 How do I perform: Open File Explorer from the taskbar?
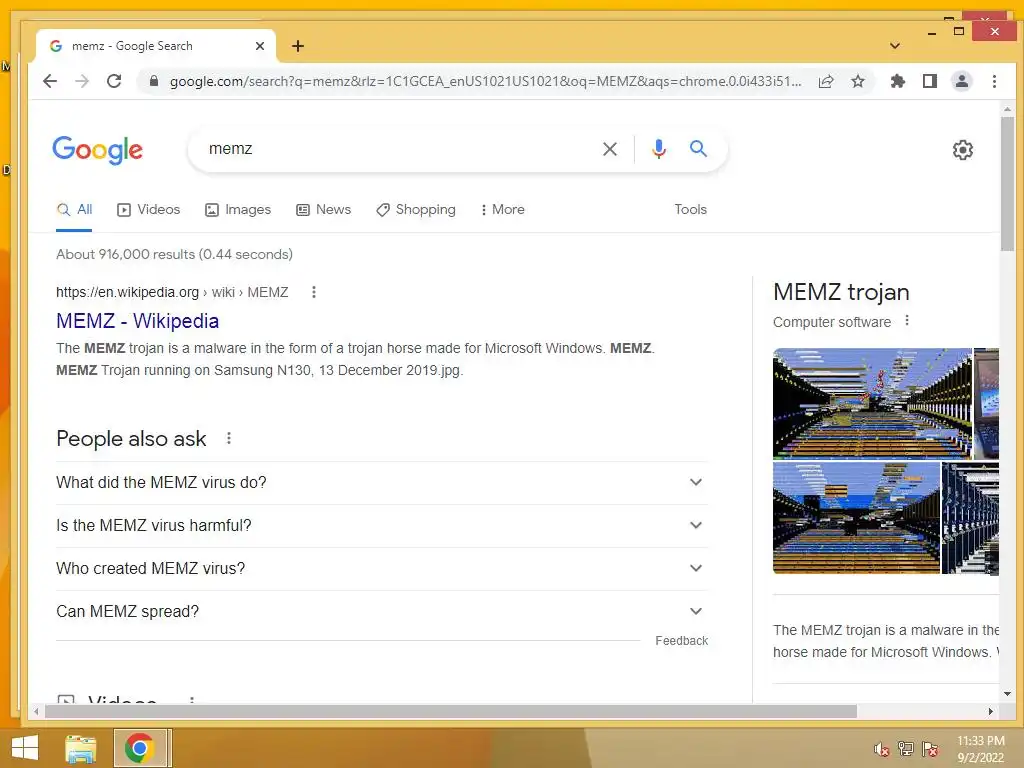pos(81,748)
